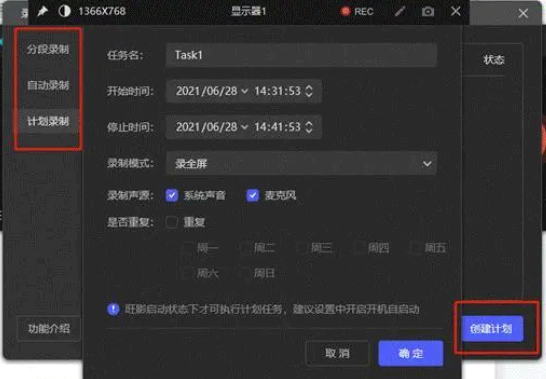
Task: Open the 分段录制 tab
Action: (x=48, y=49)
